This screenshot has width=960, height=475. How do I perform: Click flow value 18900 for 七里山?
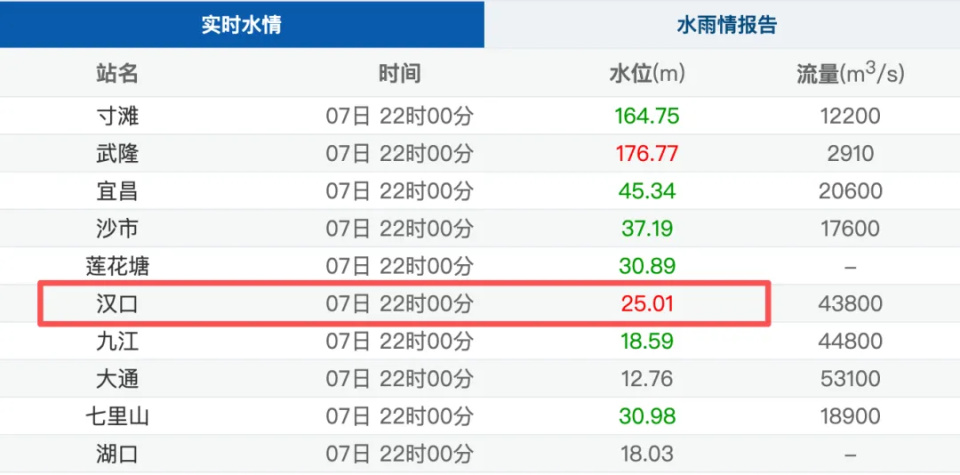(850, 416)
